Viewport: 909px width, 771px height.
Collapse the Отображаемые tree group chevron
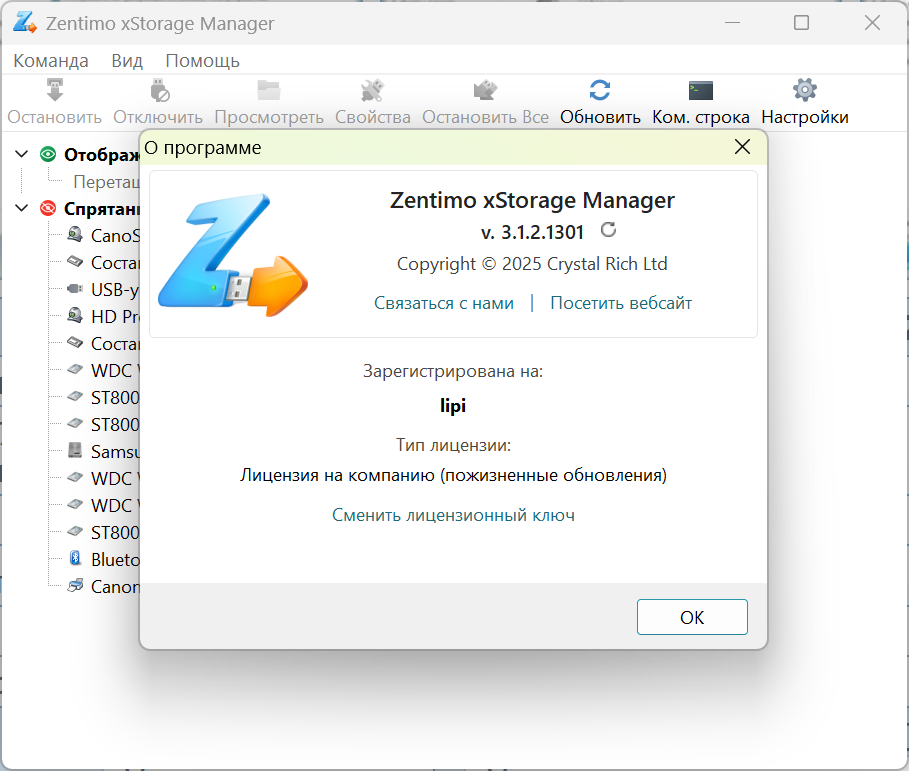click(x=21, y=154)
